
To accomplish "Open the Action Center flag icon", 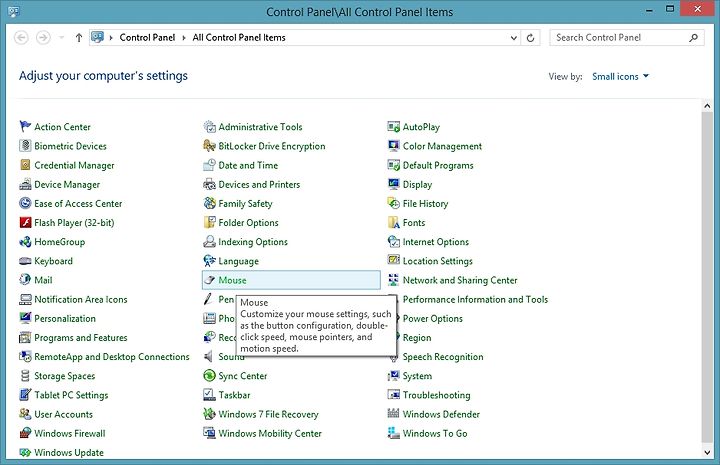I will click(25, 126).
